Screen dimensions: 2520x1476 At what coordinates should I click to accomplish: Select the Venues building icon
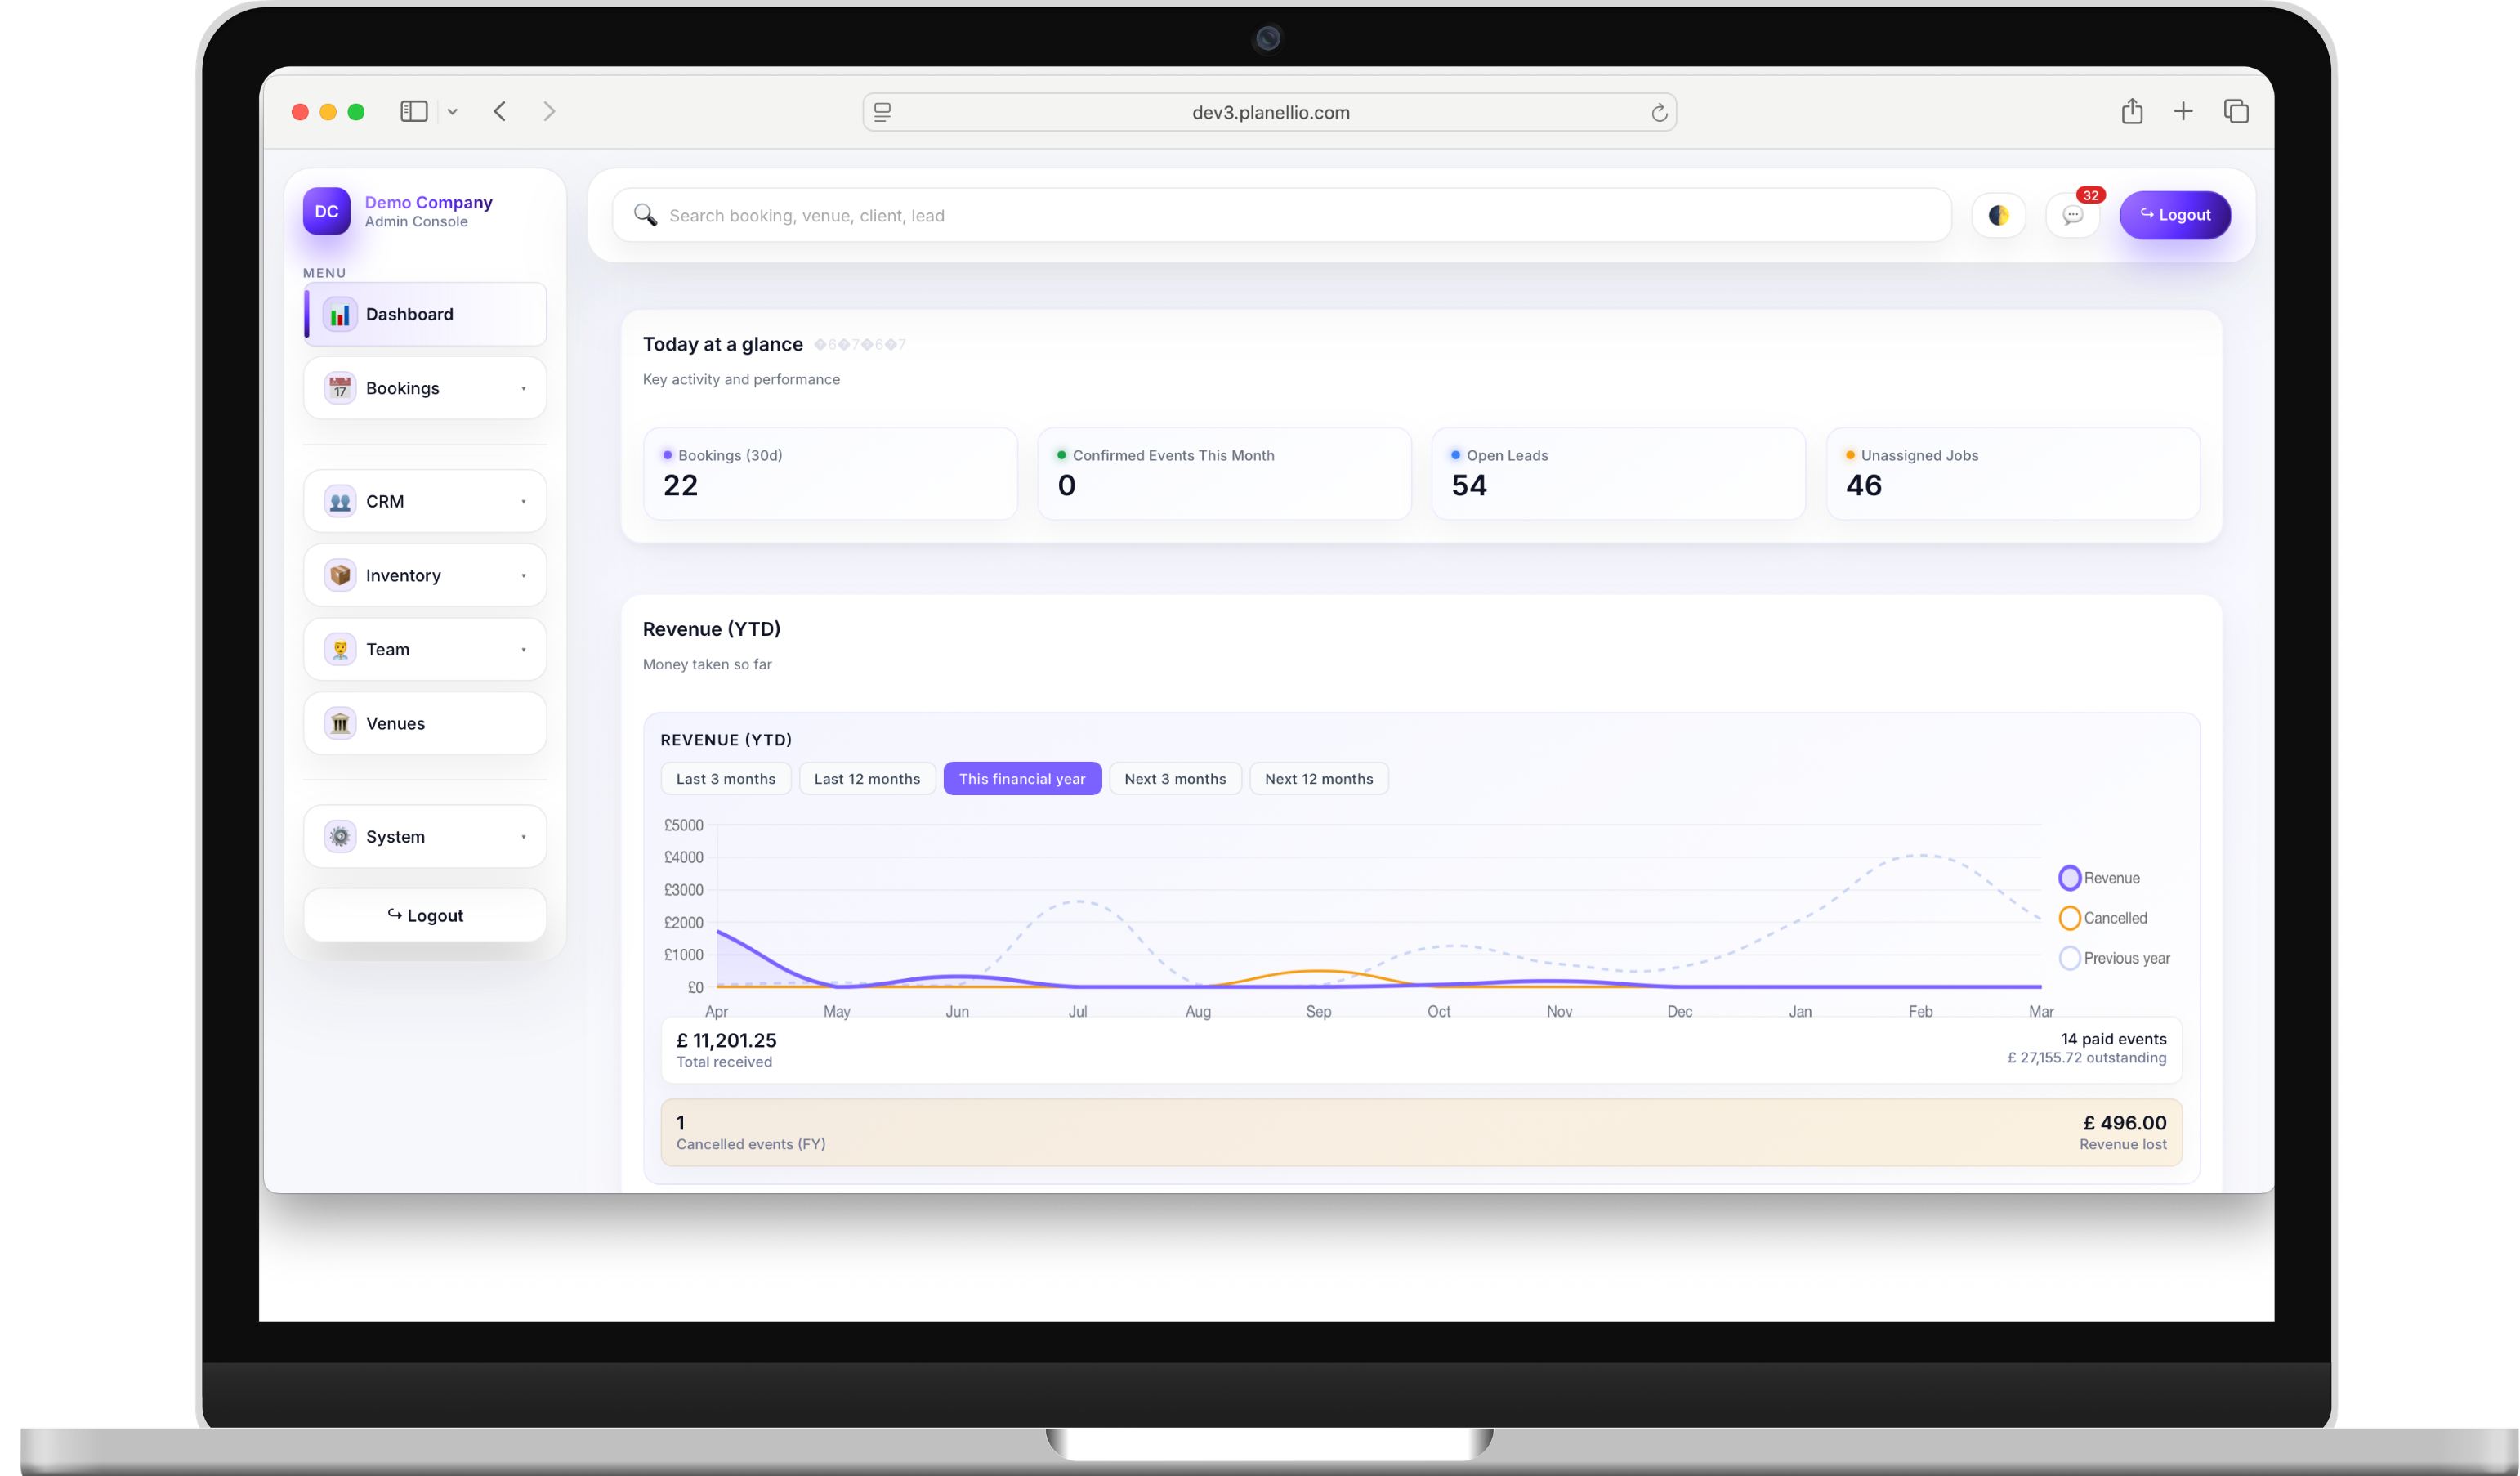click(340, 723)
